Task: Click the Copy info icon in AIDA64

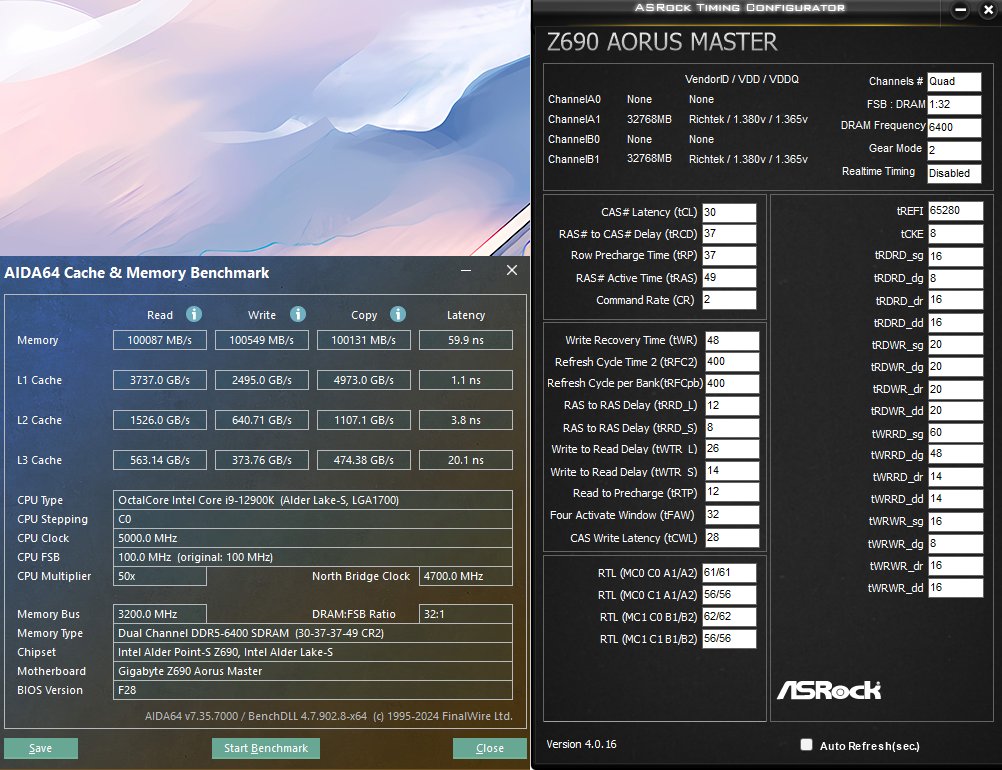Action: point(397,314)
